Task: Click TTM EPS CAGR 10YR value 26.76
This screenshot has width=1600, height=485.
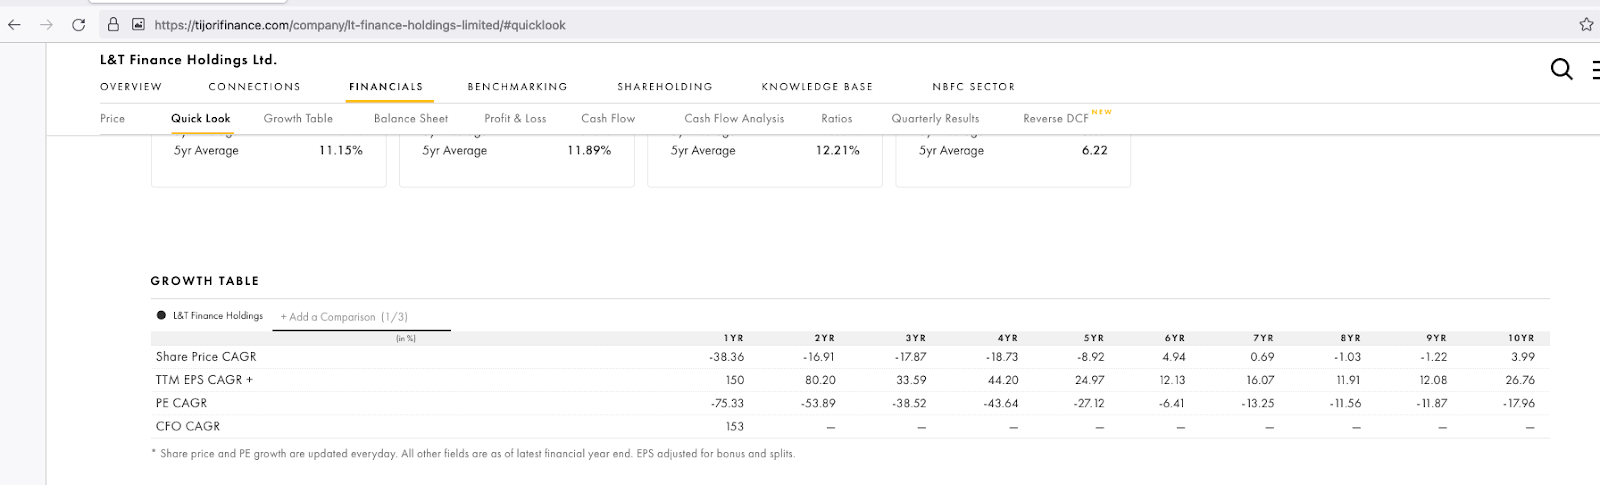Action: (1520, 380)
